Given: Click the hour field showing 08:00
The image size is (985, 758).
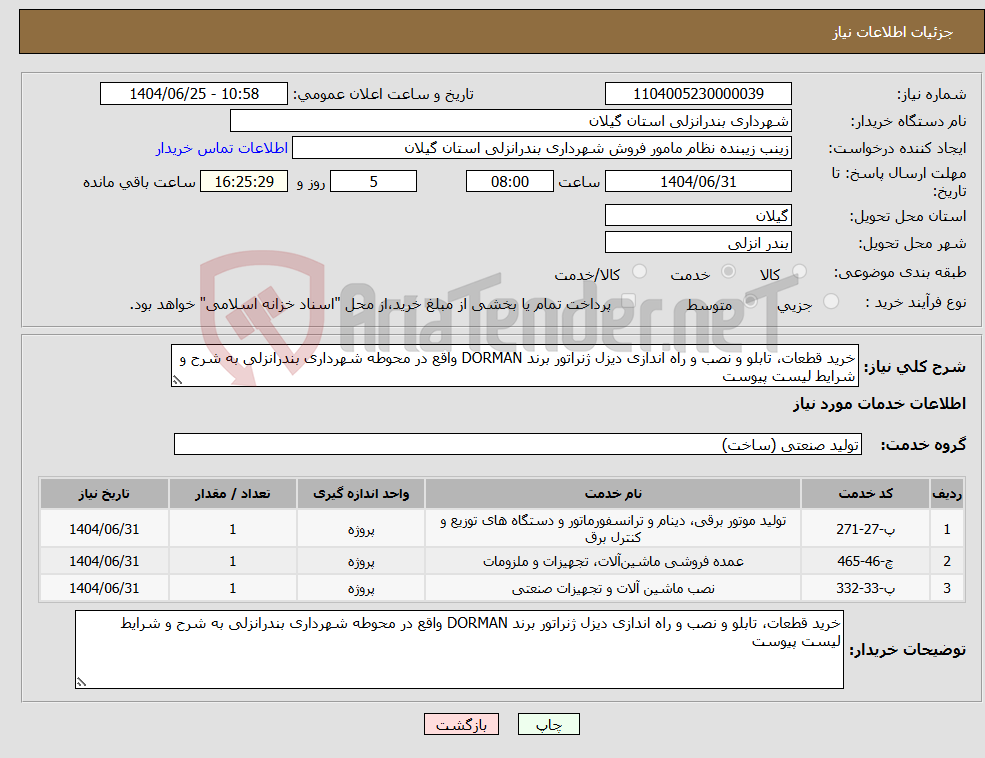Looking at the screenshot, I should [510, 181].
